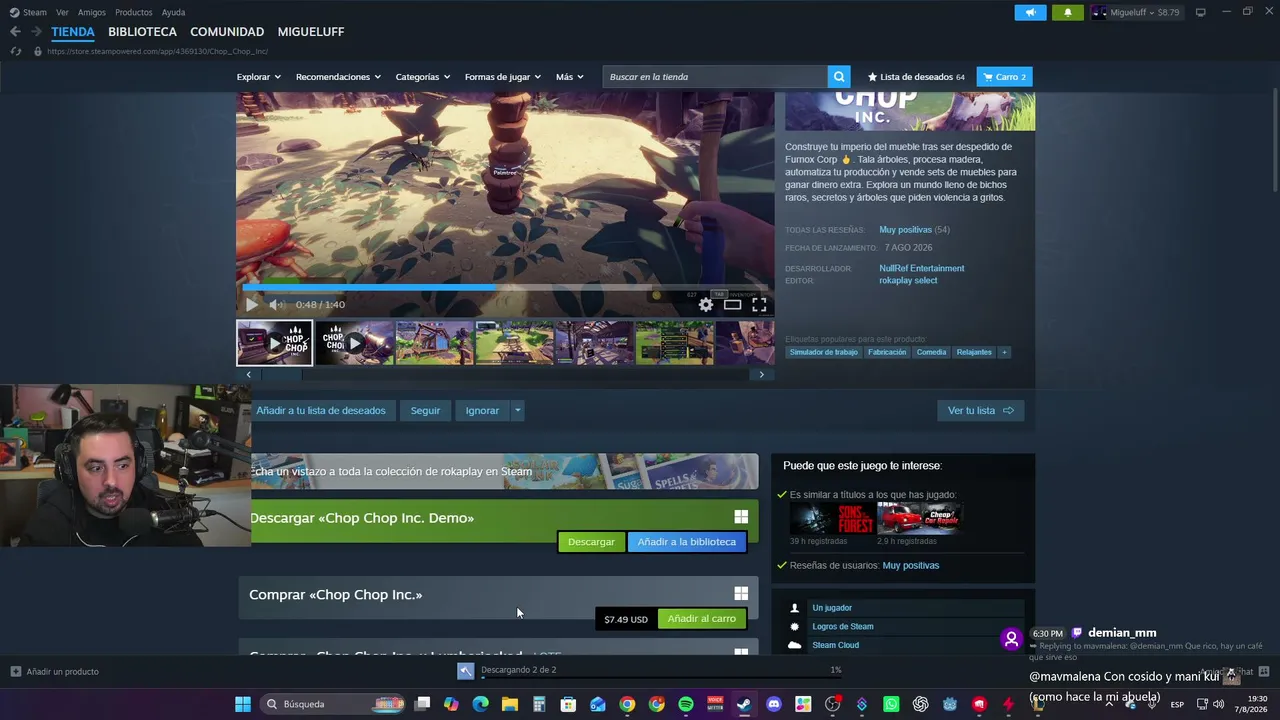Open the Ignorar options dropdown arrow
The image size is (1280, 720).
click(x=517, y=410)
